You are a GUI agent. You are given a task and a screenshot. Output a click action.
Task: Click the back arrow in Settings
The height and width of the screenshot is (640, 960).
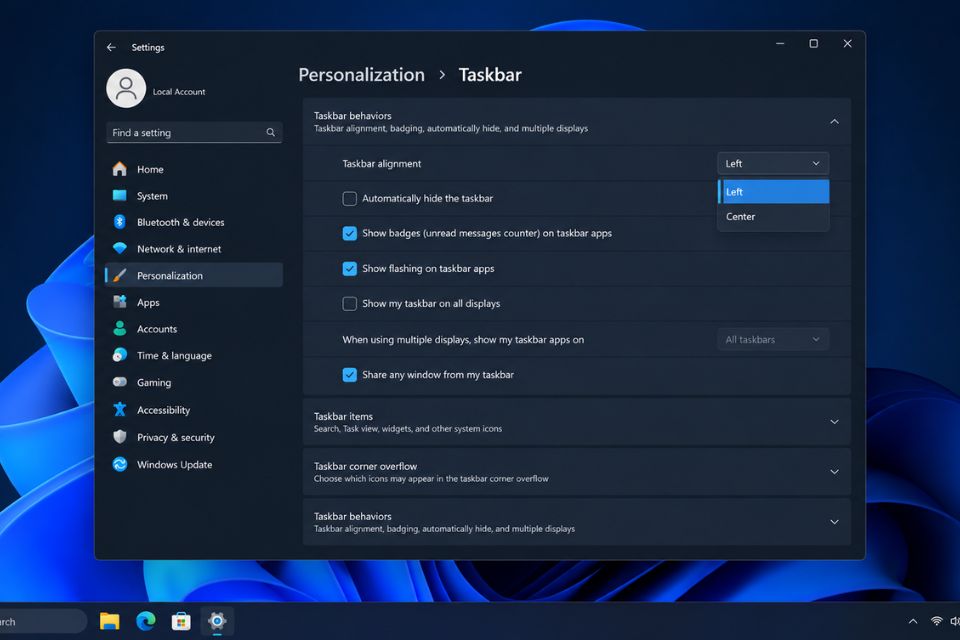[111, 47]
